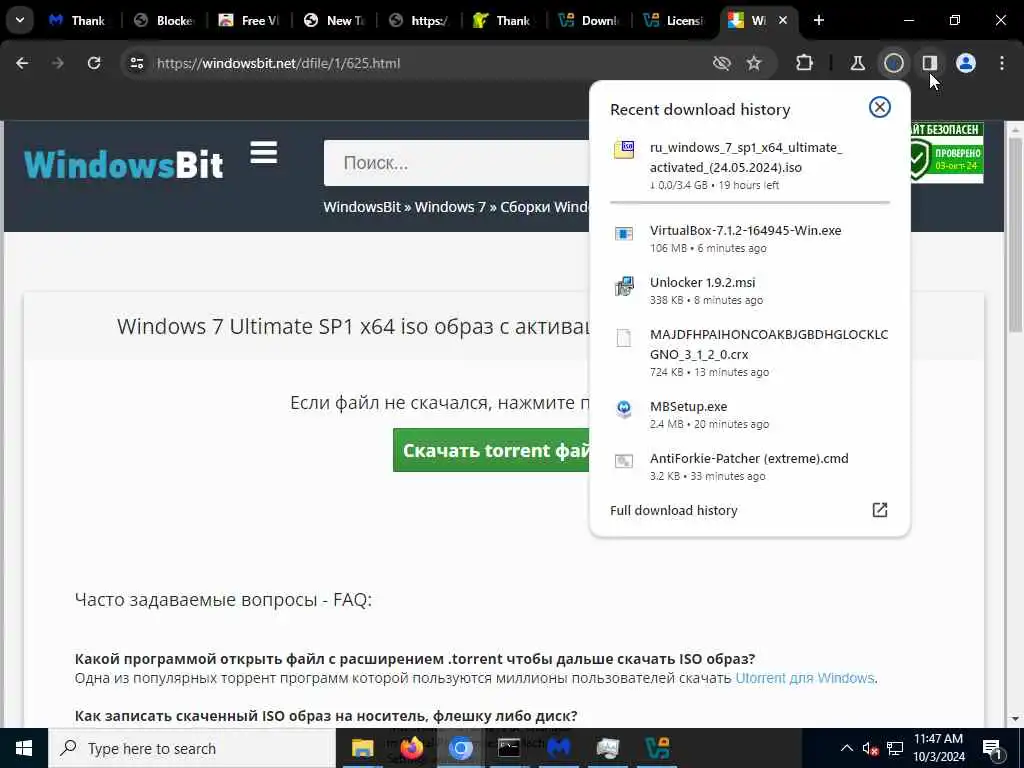Open the ISO file icon for ru_windows_7 download
Image resolution: width=1024 pixels, height=768 pixels.
click(624, 149)
